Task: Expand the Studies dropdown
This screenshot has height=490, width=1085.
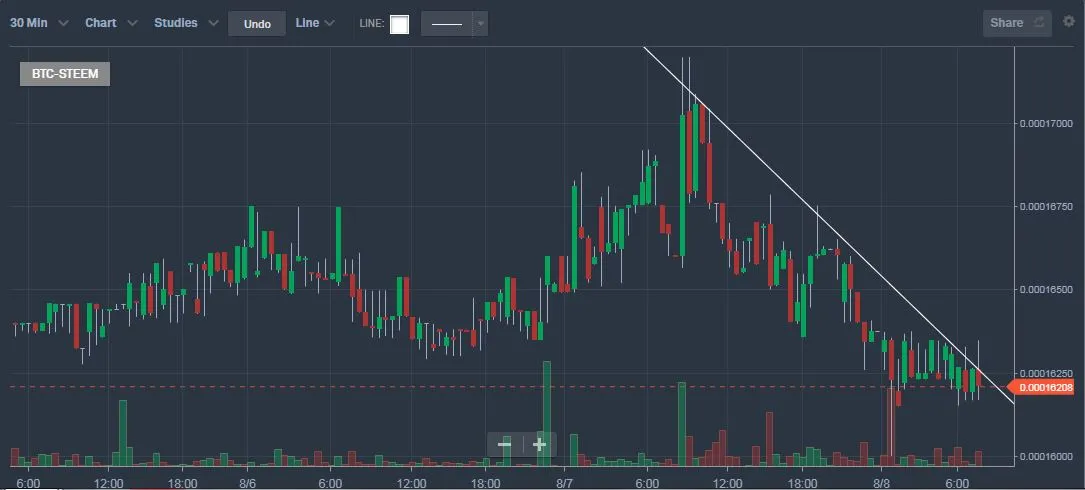Action: (x=185, y=23)
